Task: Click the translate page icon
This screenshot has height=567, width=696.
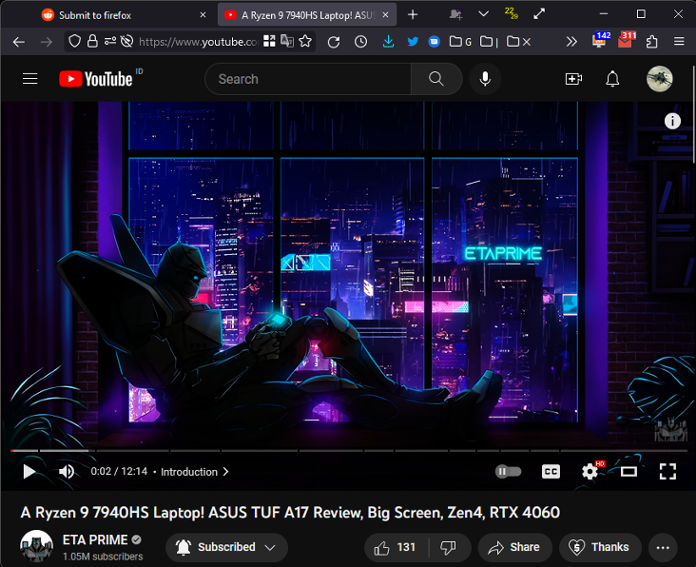Action: 287,41
